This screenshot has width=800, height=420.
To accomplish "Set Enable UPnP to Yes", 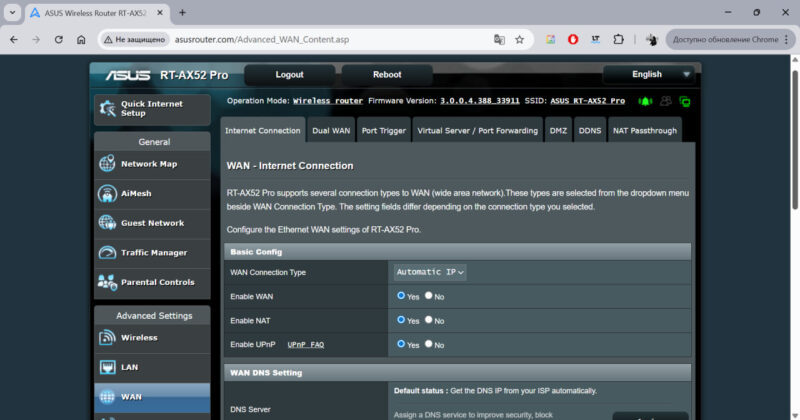I will tap(401, 343).
